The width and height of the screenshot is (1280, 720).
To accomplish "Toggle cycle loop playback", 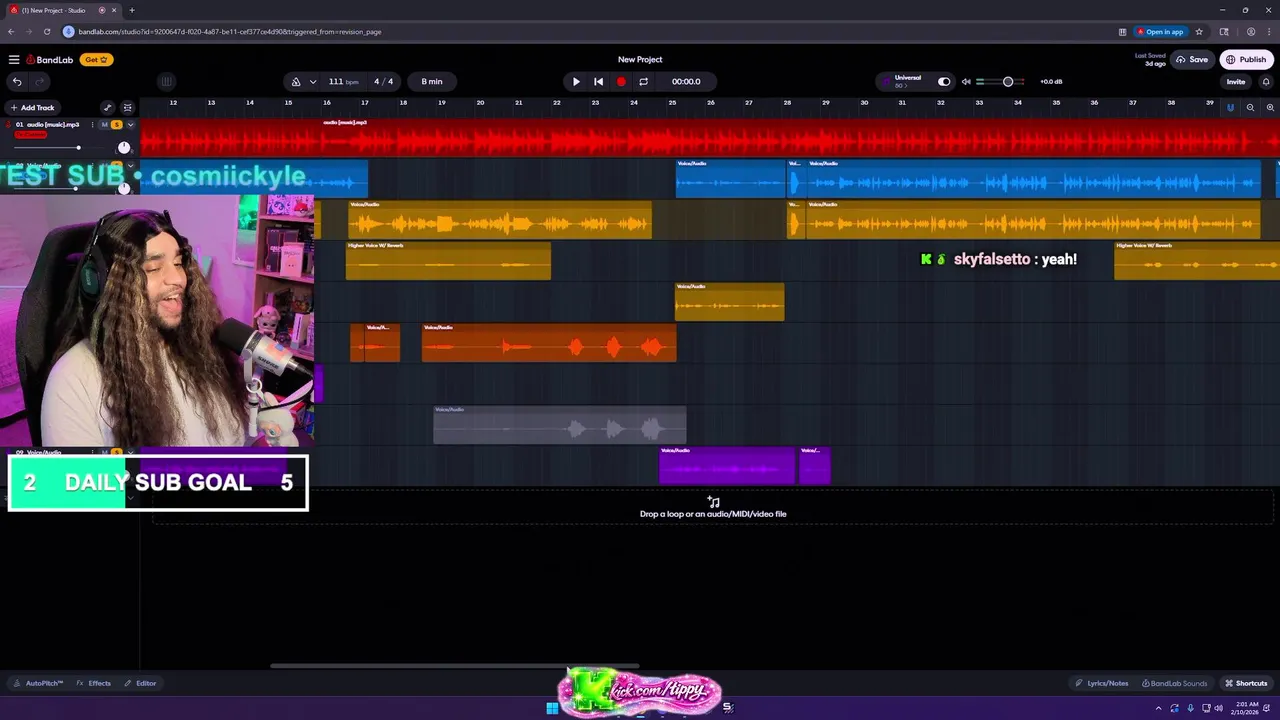I will pos(643,82).
